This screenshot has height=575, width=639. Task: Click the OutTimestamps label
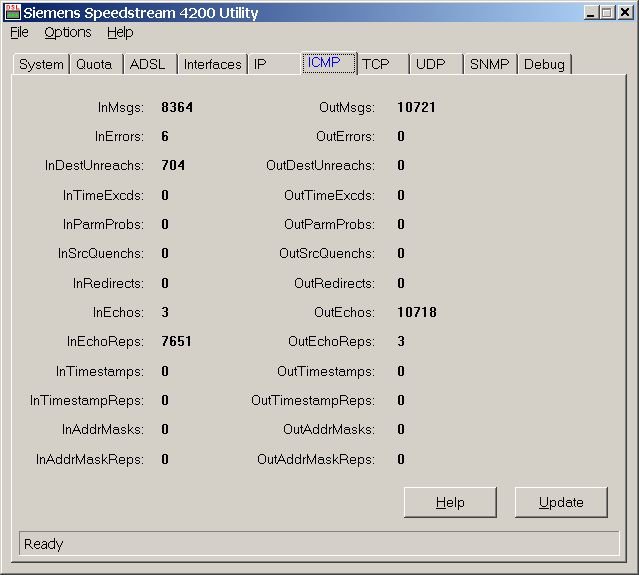pyautogui.click(x=326, y=371)
